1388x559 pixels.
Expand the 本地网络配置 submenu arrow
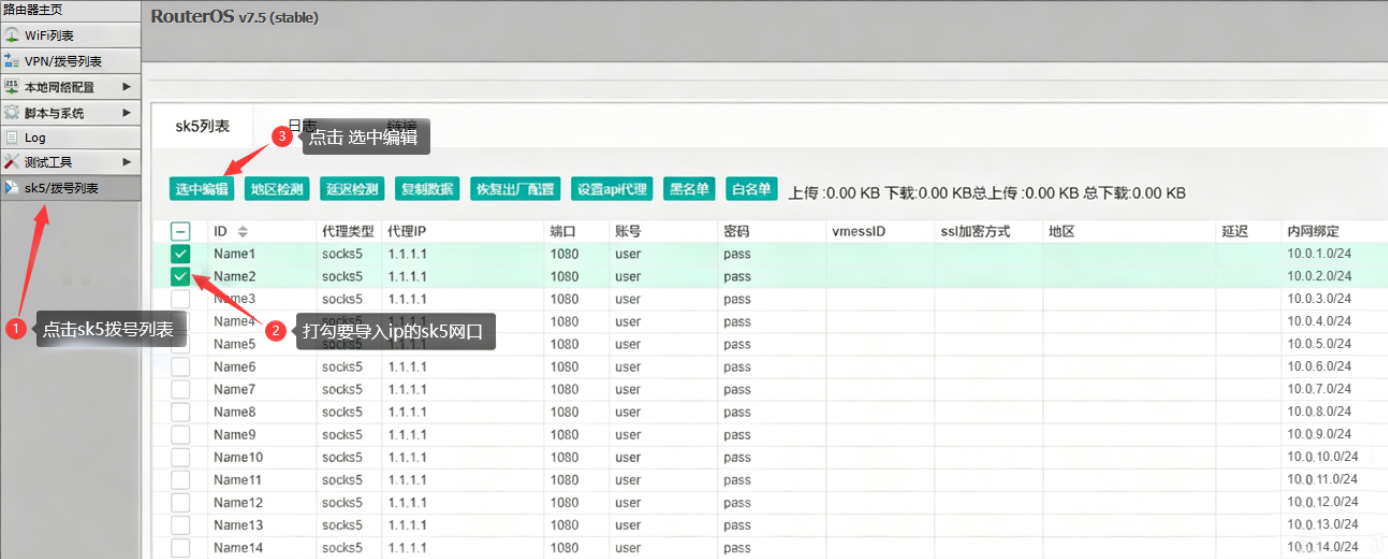click(127, 87)
